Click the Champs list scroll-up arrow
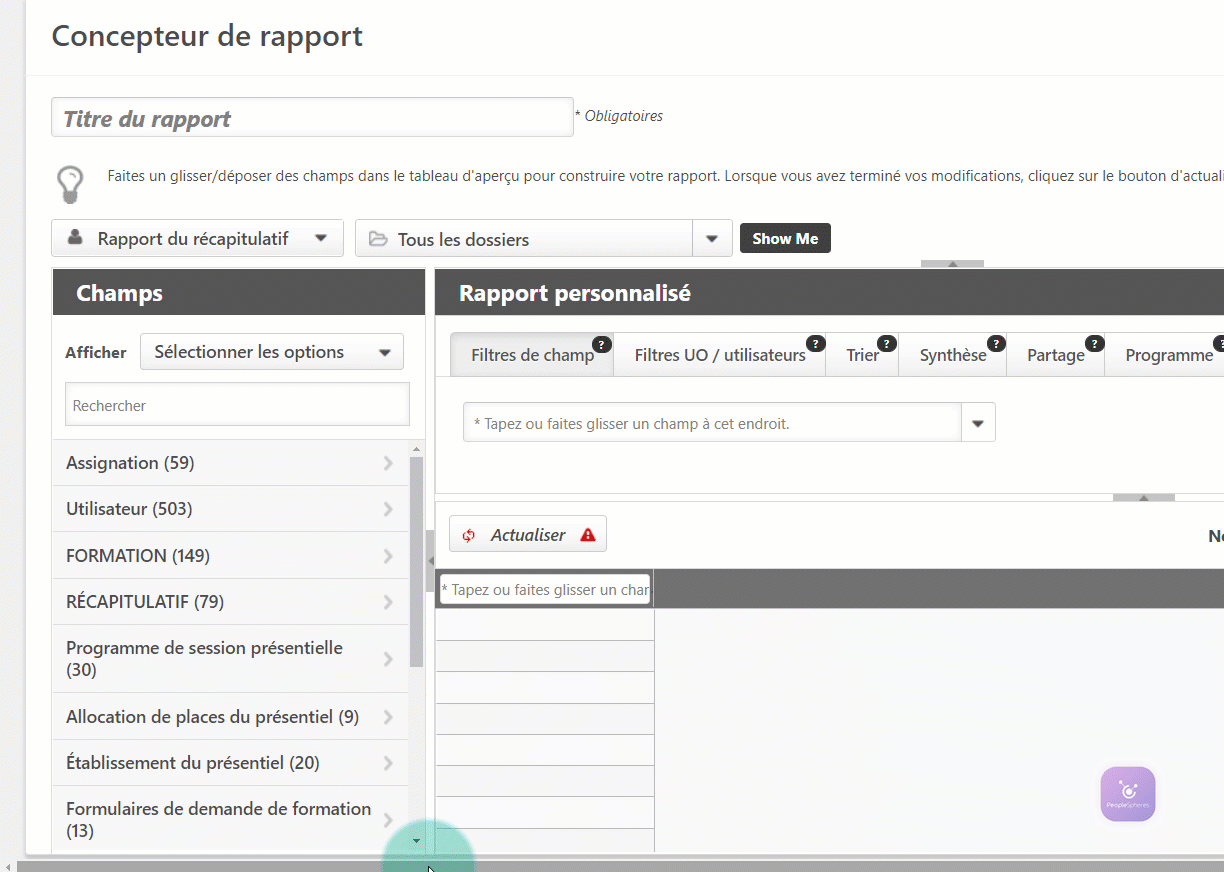 pyautogui.click(x=417, y=449)
